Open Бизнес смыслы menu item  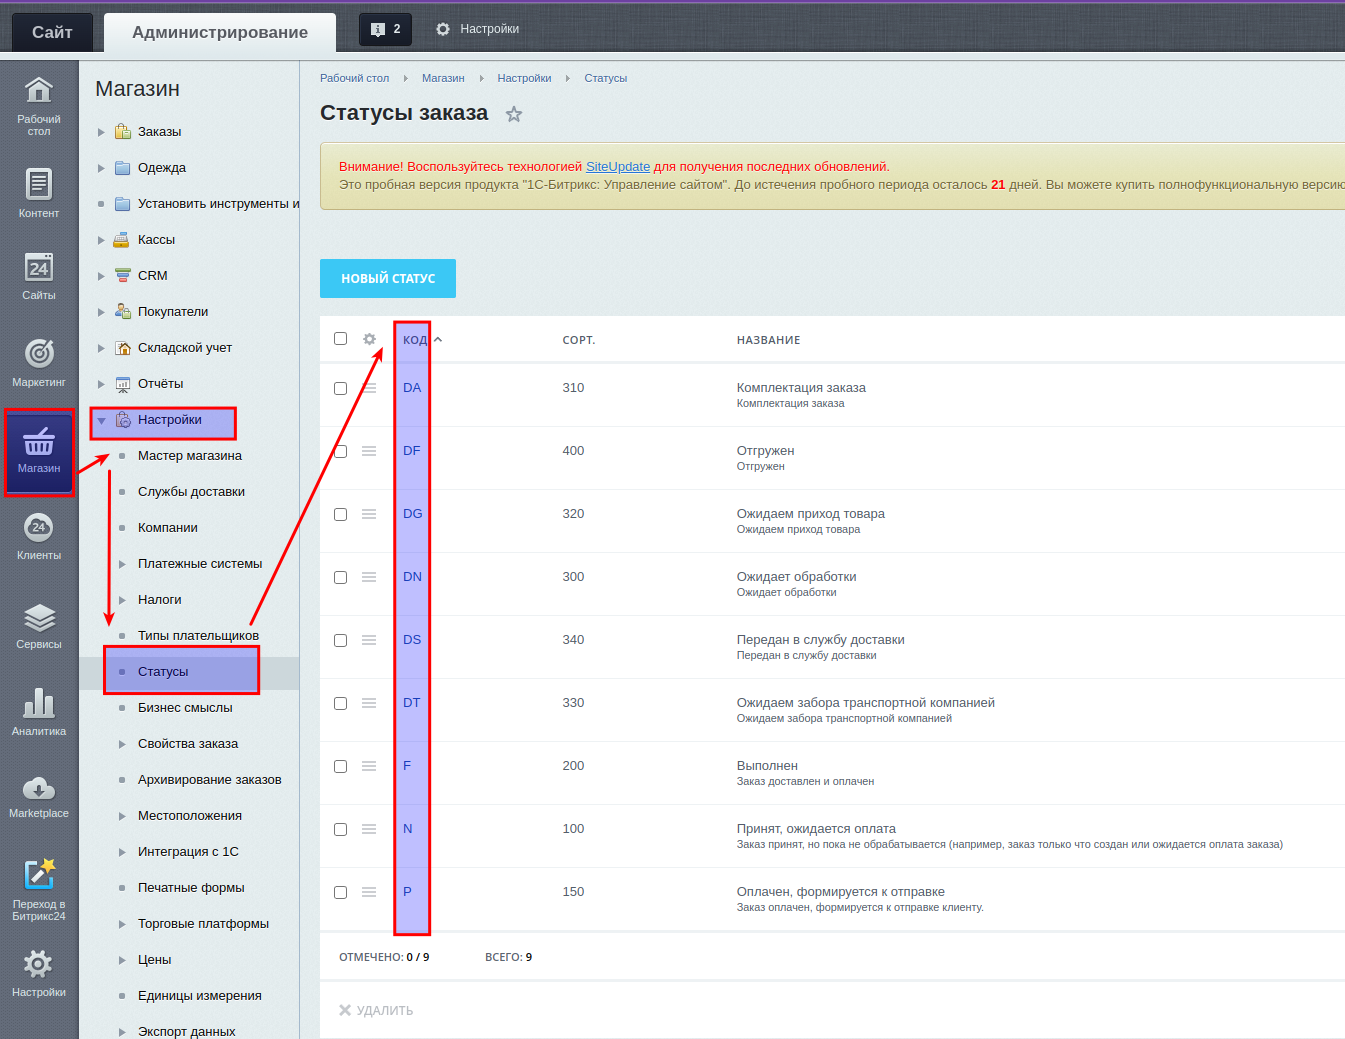(185, 708)
